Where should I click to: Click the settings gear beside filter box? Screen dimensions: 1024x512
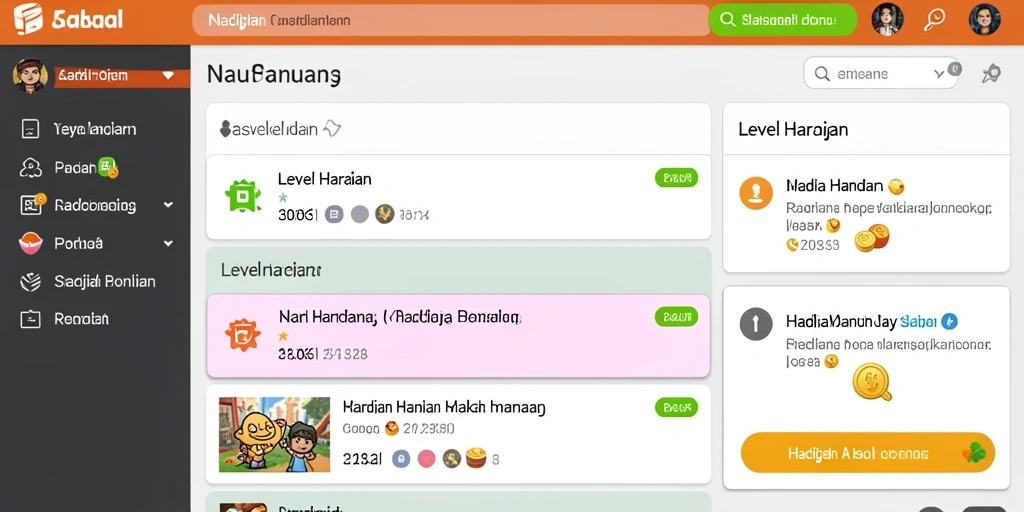[x=991, y=74]
